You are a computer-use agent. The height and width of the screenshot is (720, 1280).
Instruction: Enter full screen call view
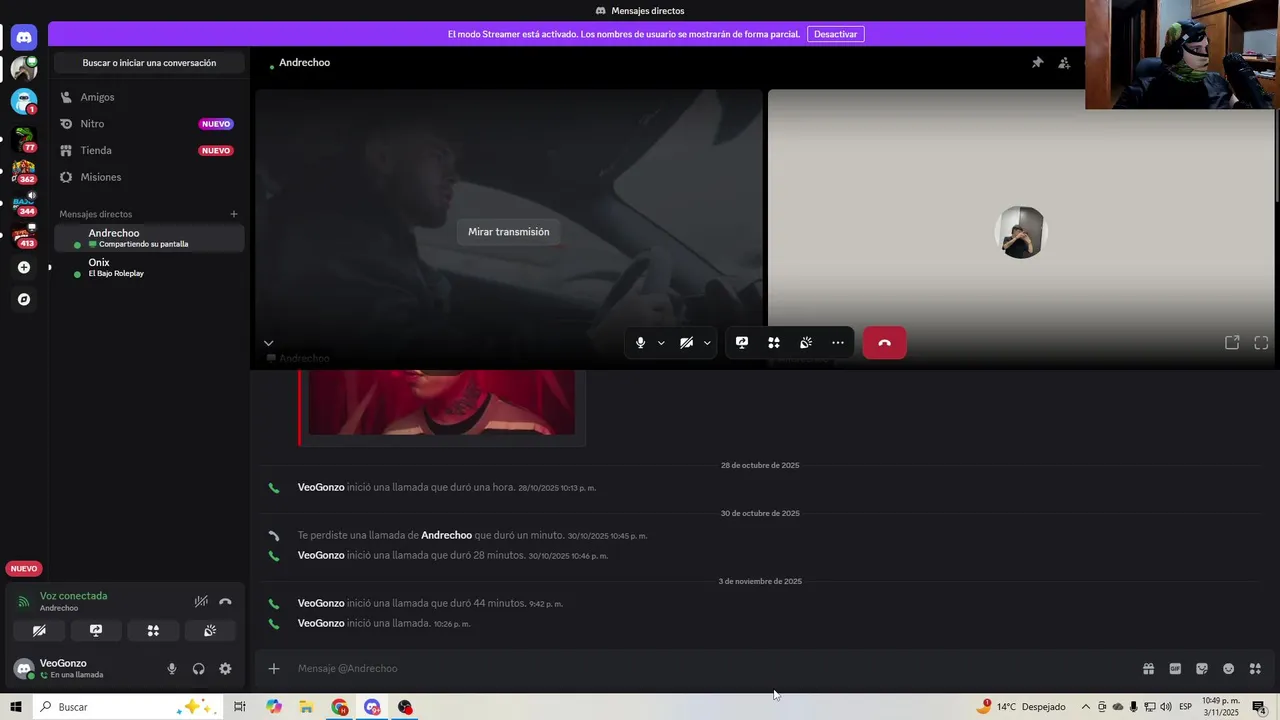point(1261,342)
